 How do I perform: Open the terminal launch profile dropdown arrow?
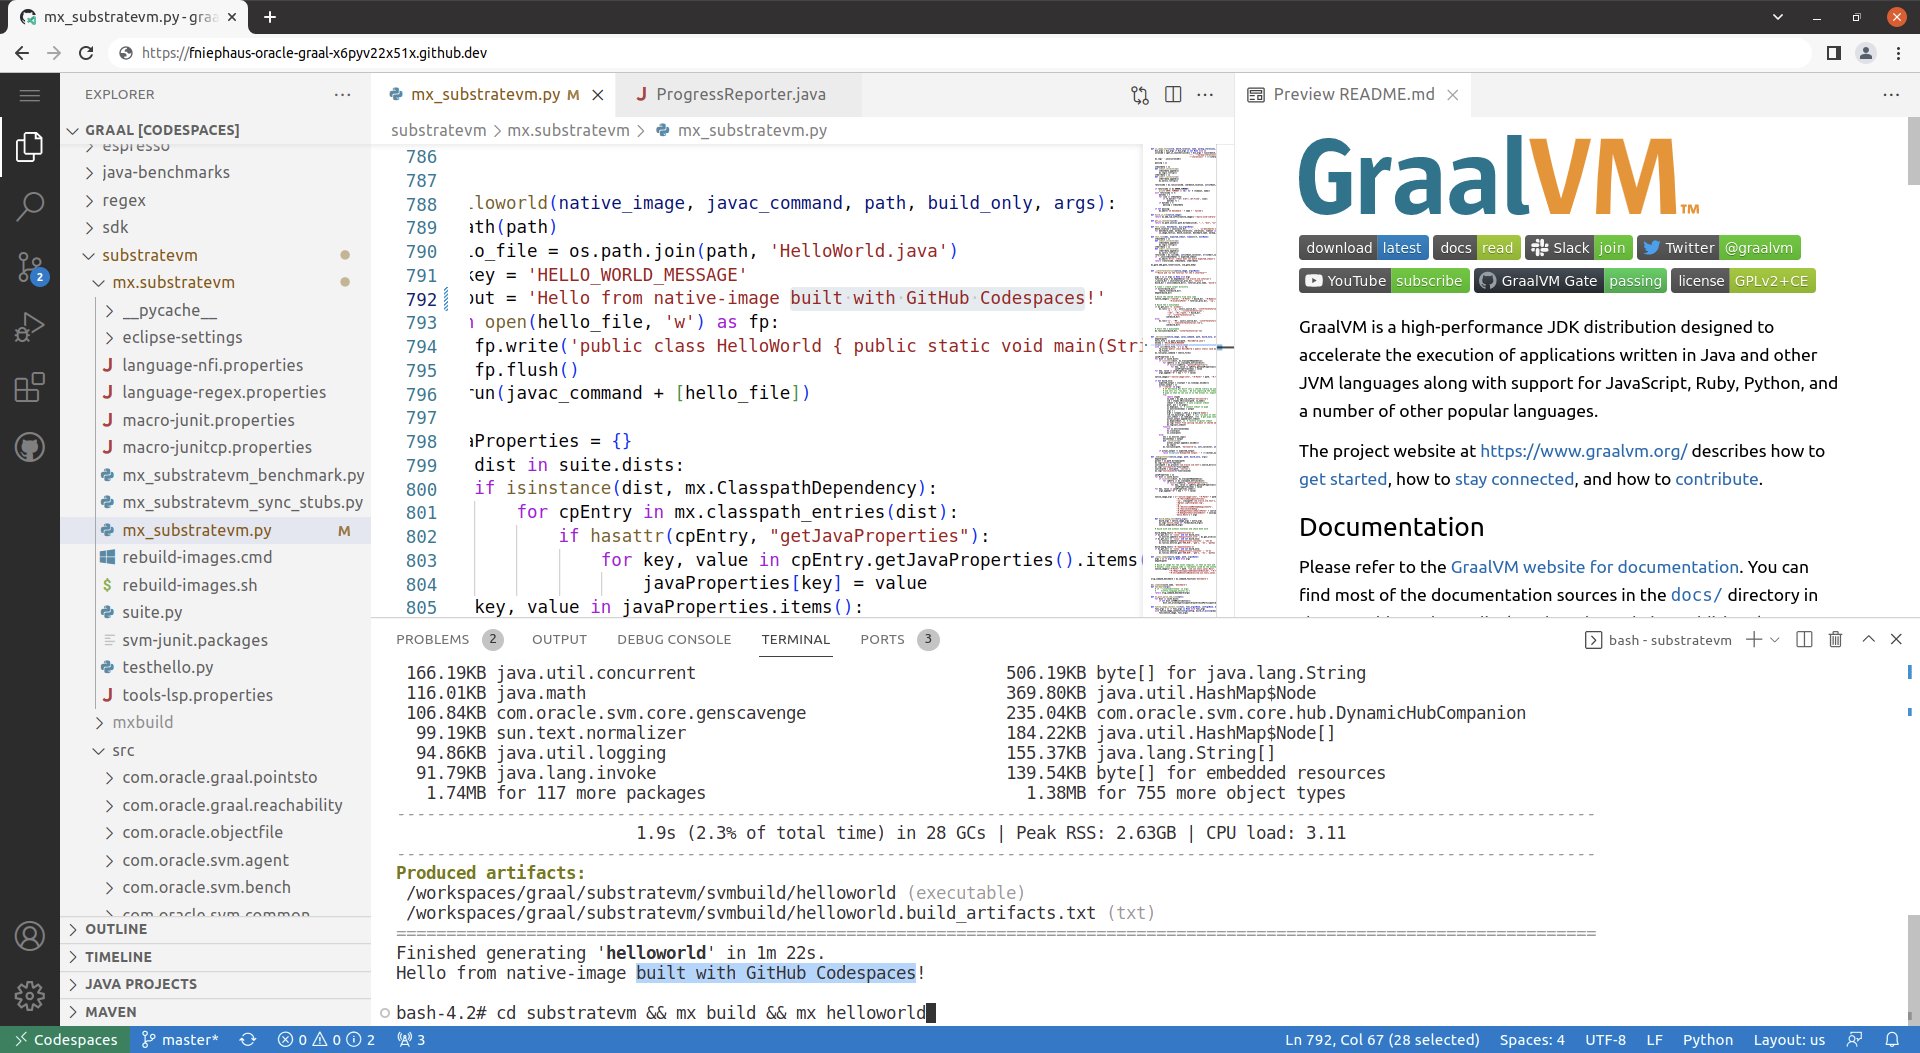(1773, 639)
